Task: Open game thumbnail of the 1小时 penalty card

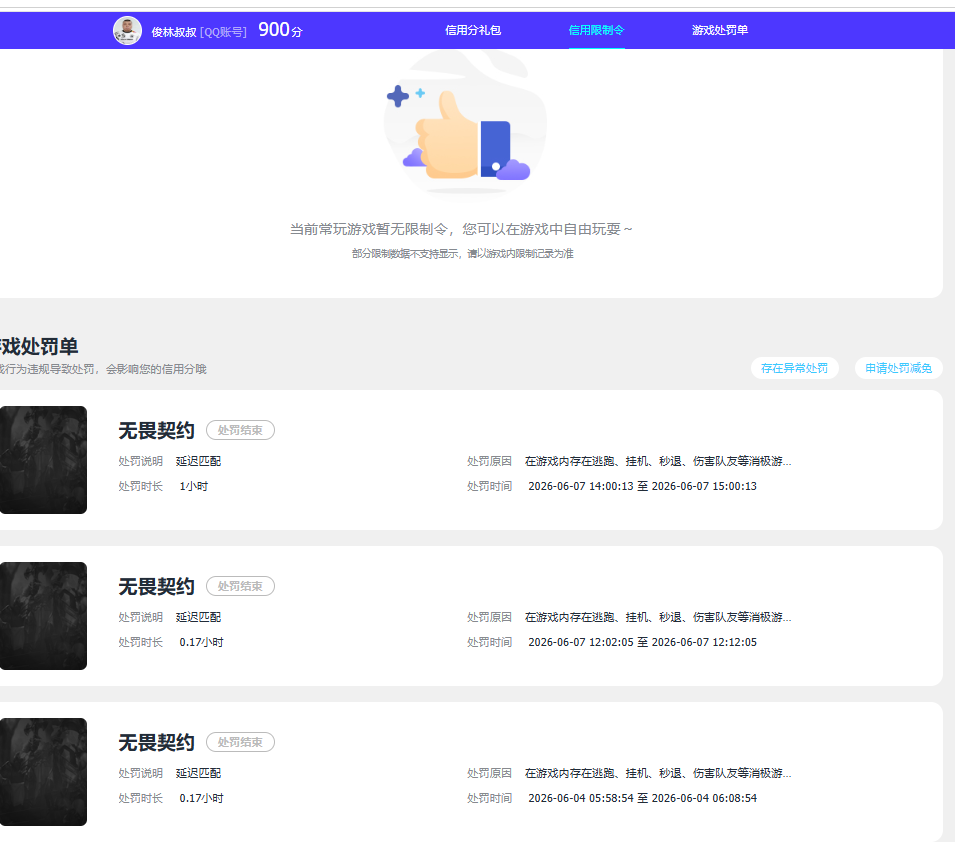Action: click(43, 460)
